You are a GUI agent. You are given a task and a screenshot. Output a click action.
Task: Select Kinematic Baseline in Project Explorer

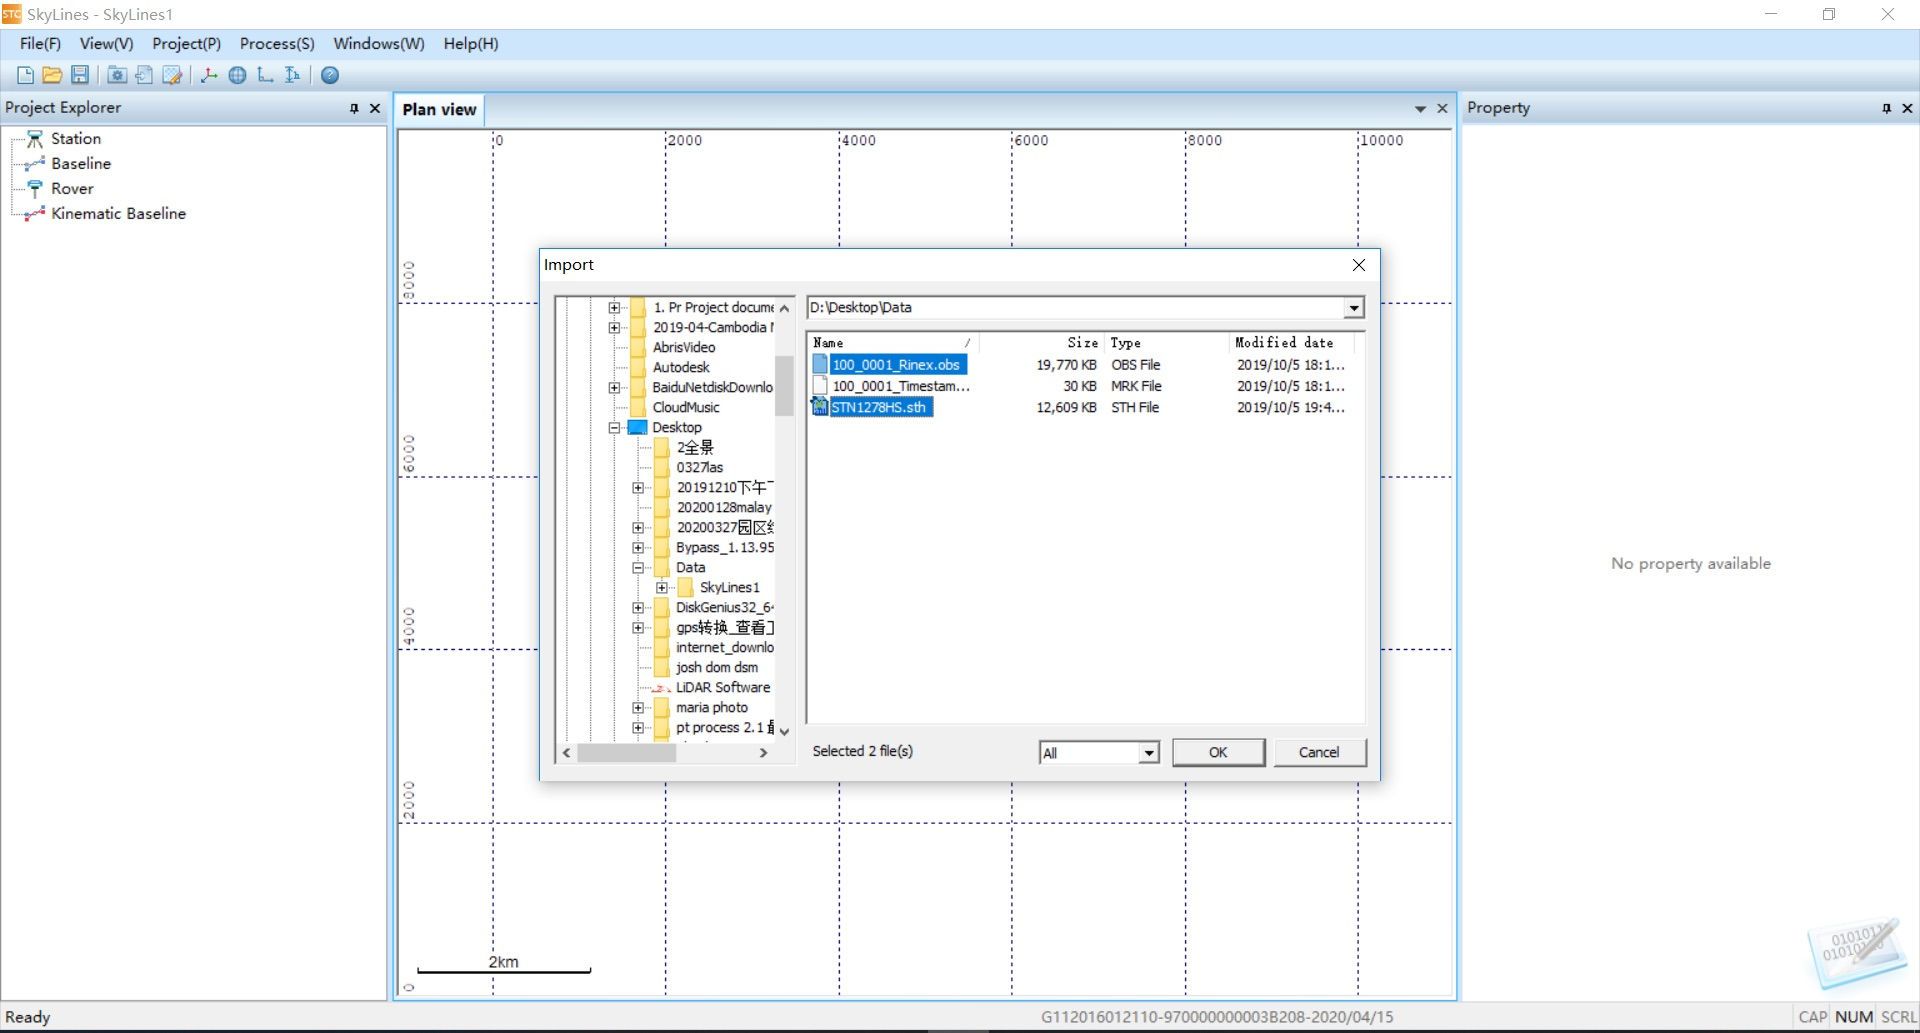pos(118,214)
